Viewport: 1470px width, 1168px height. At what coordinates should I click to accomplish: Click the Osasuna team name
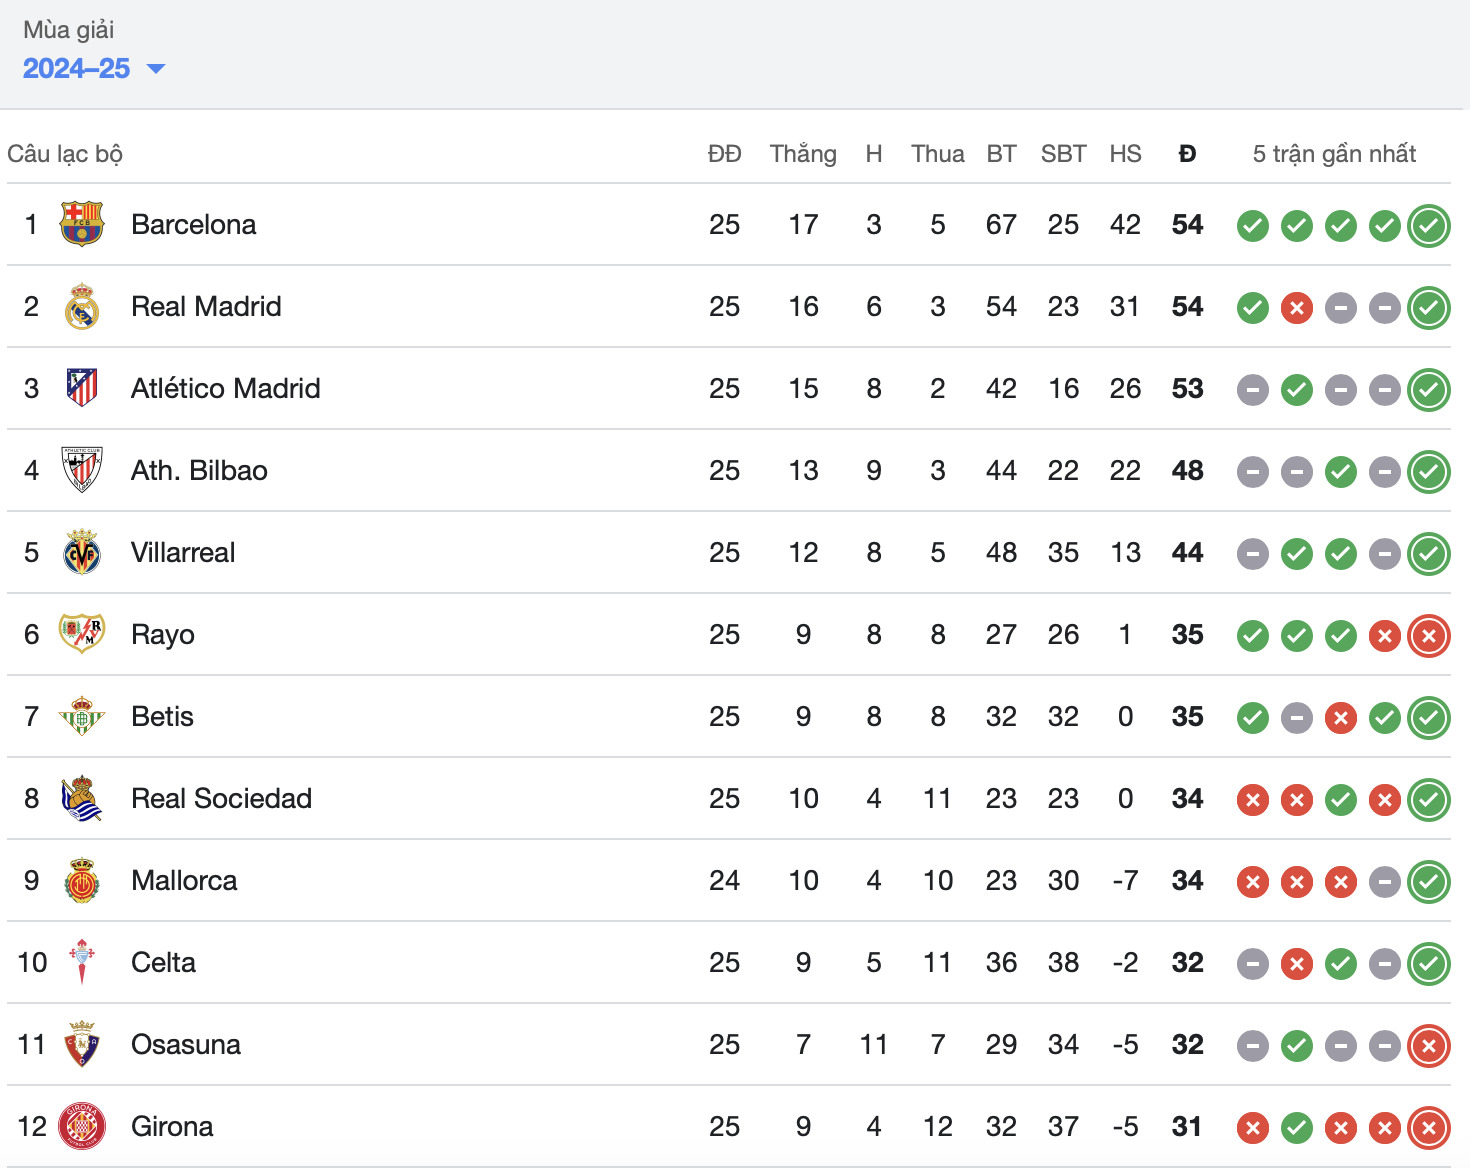186,1044
